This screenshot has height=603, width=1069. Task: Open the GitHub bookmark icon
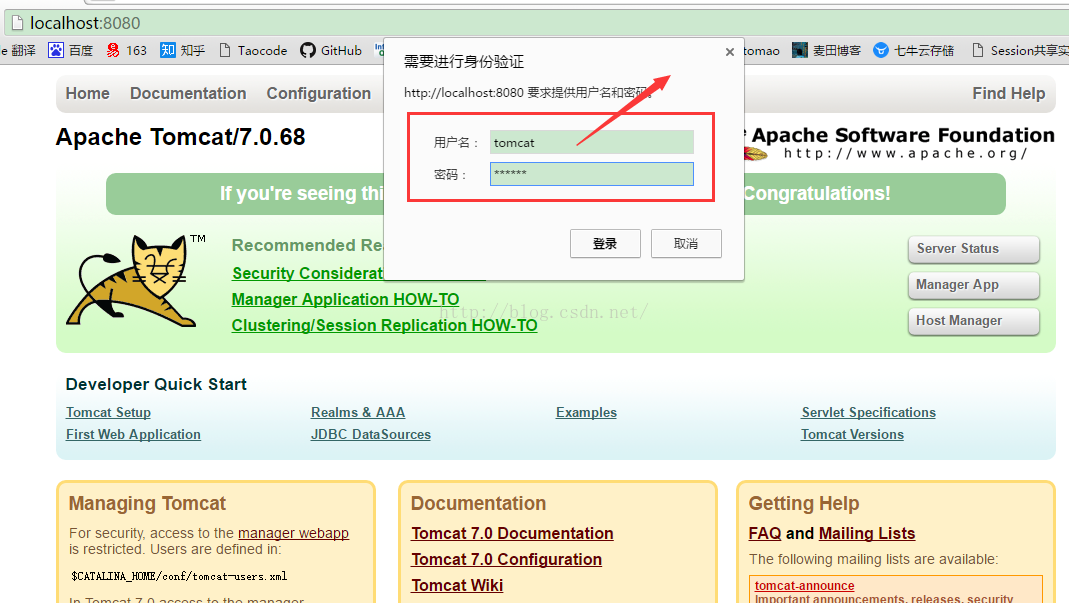pos(307,50)
